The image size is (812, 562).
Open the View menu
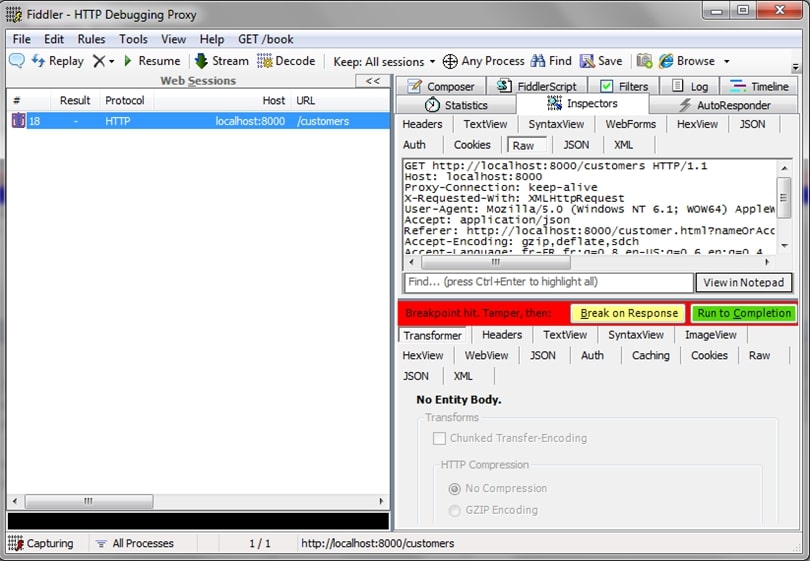[173, 39]
